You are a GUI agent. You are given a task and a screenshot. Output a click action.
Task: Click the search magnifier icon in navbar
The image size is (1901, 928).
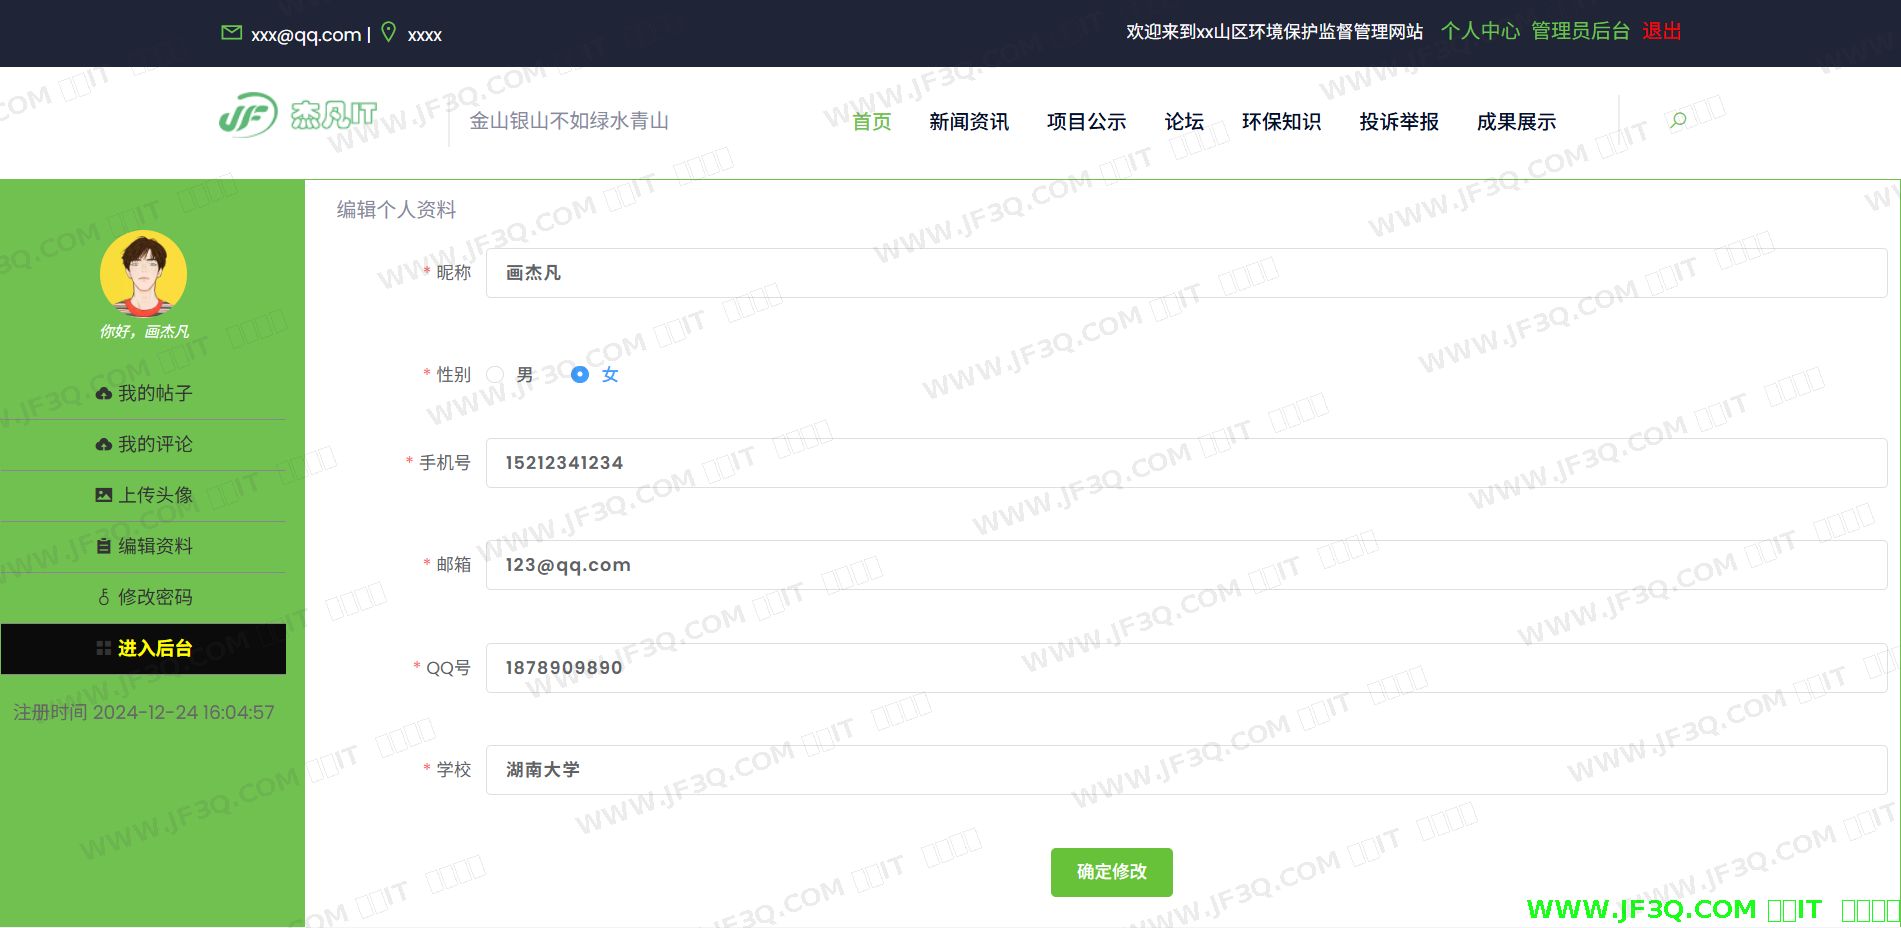[x=1678, y=121]
